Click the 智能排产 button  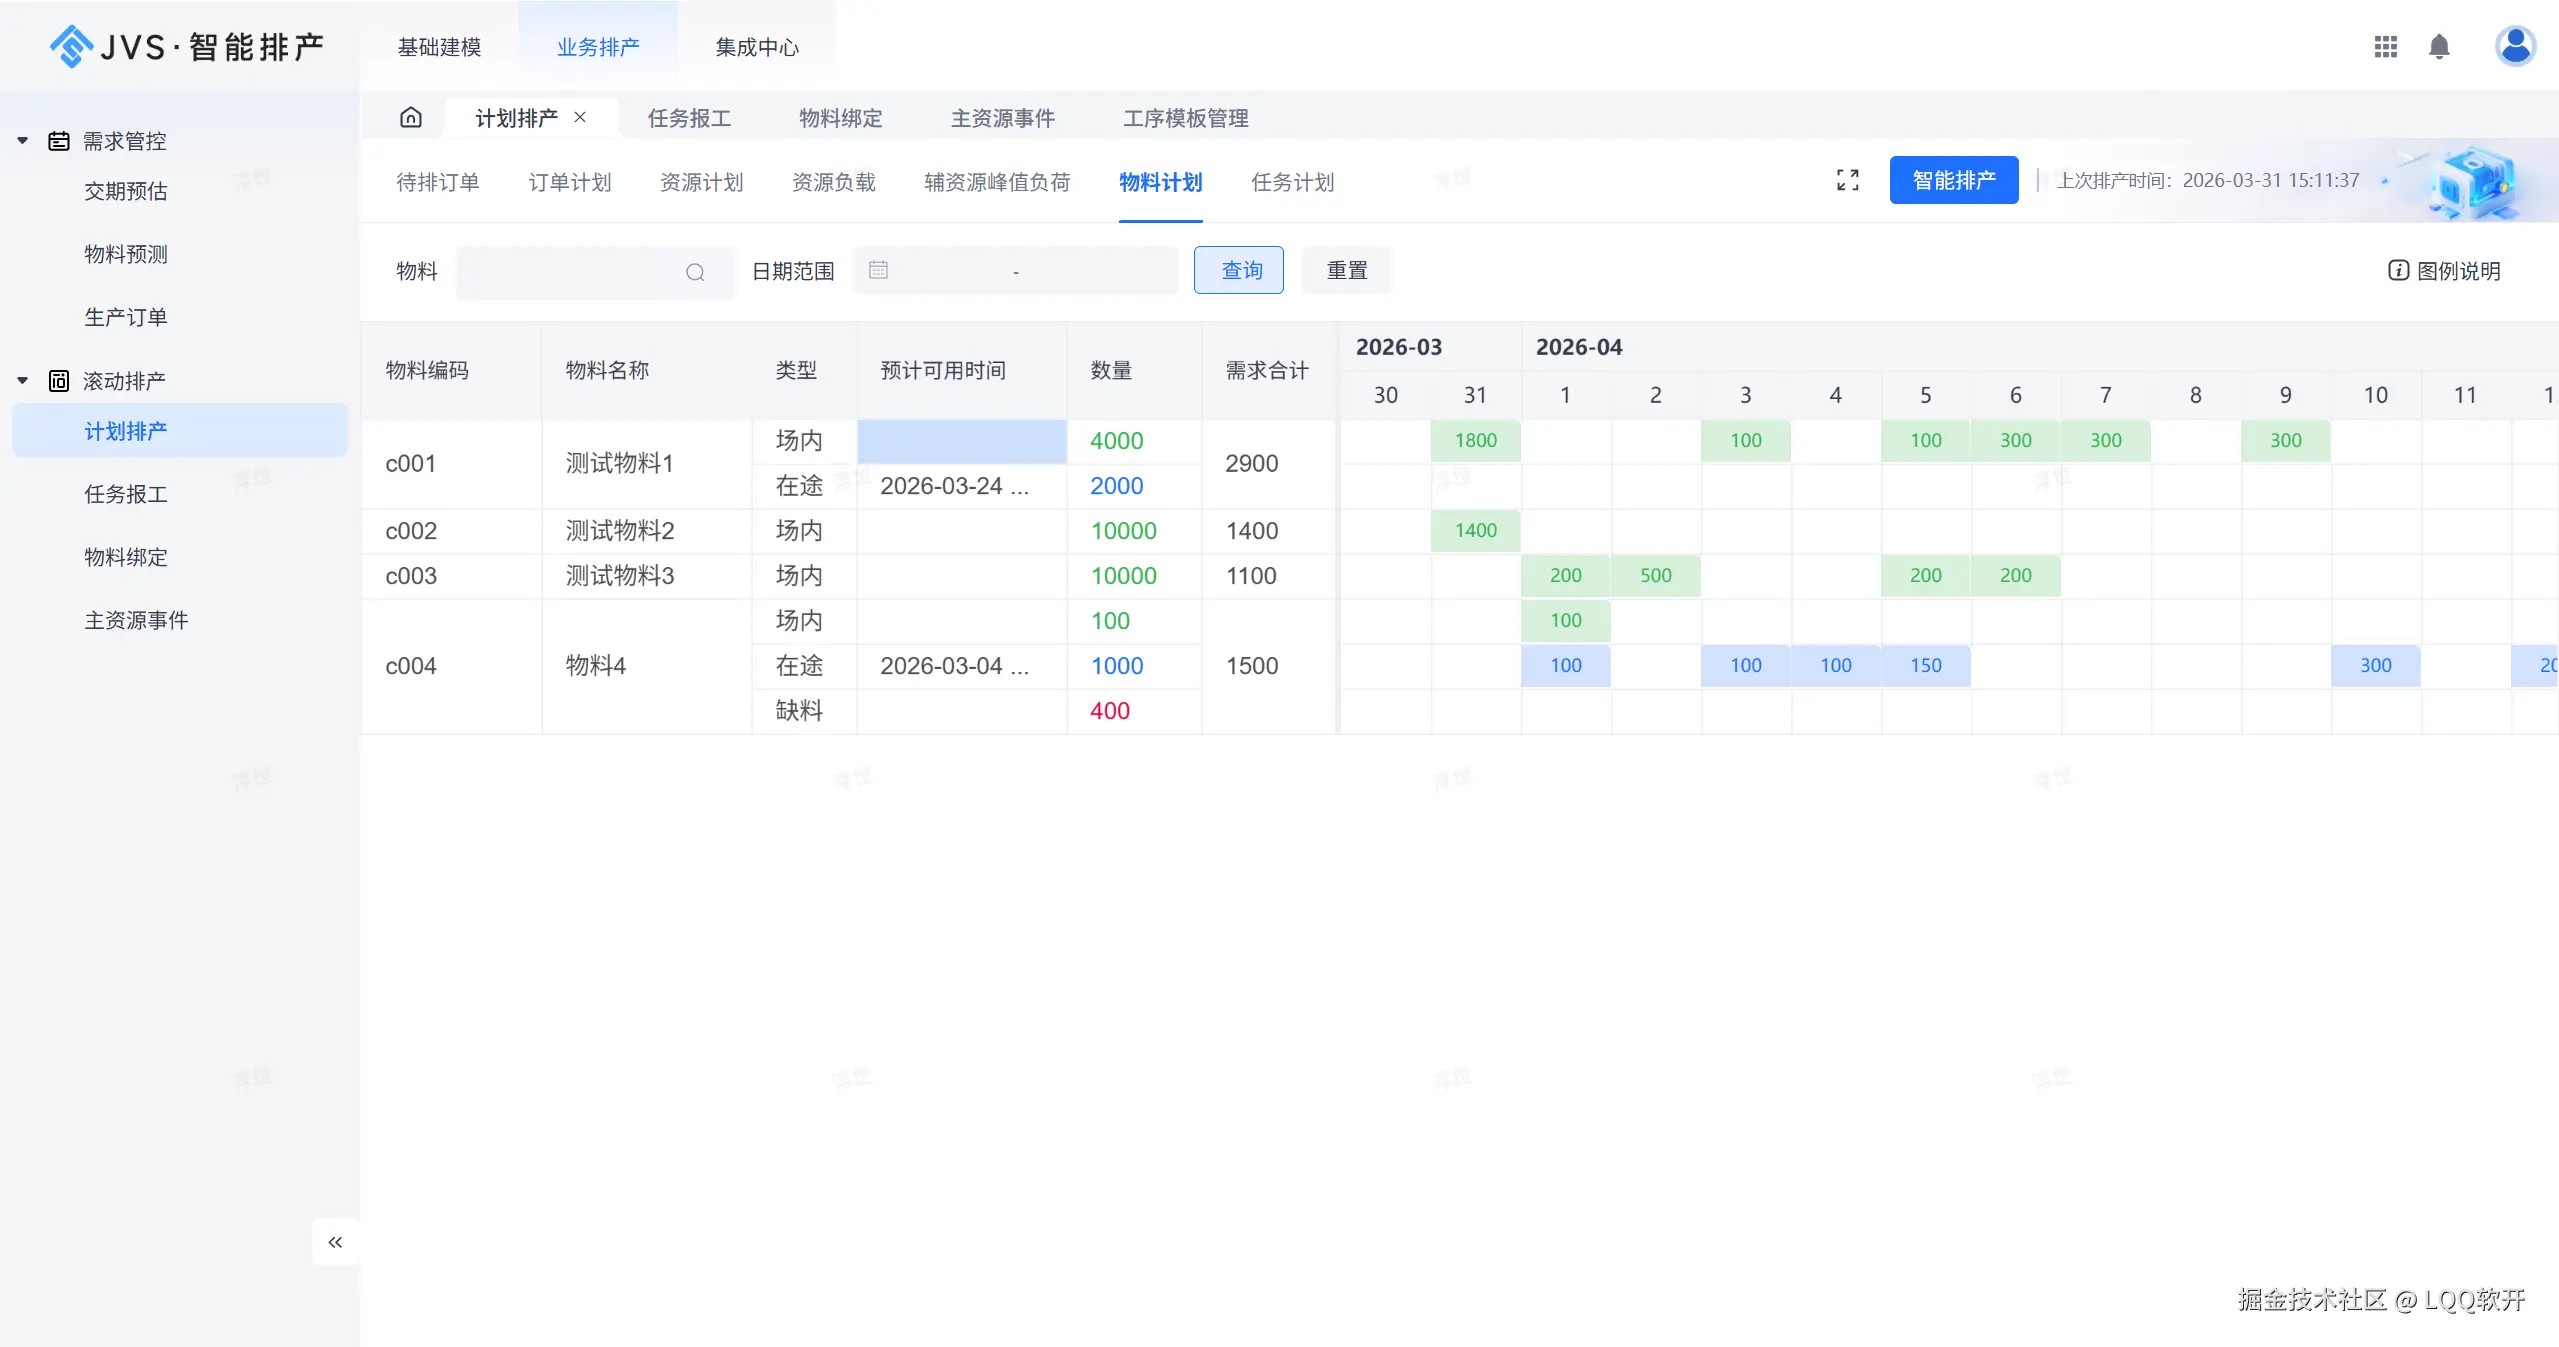pyautogui.click(x=1953, y=180)
